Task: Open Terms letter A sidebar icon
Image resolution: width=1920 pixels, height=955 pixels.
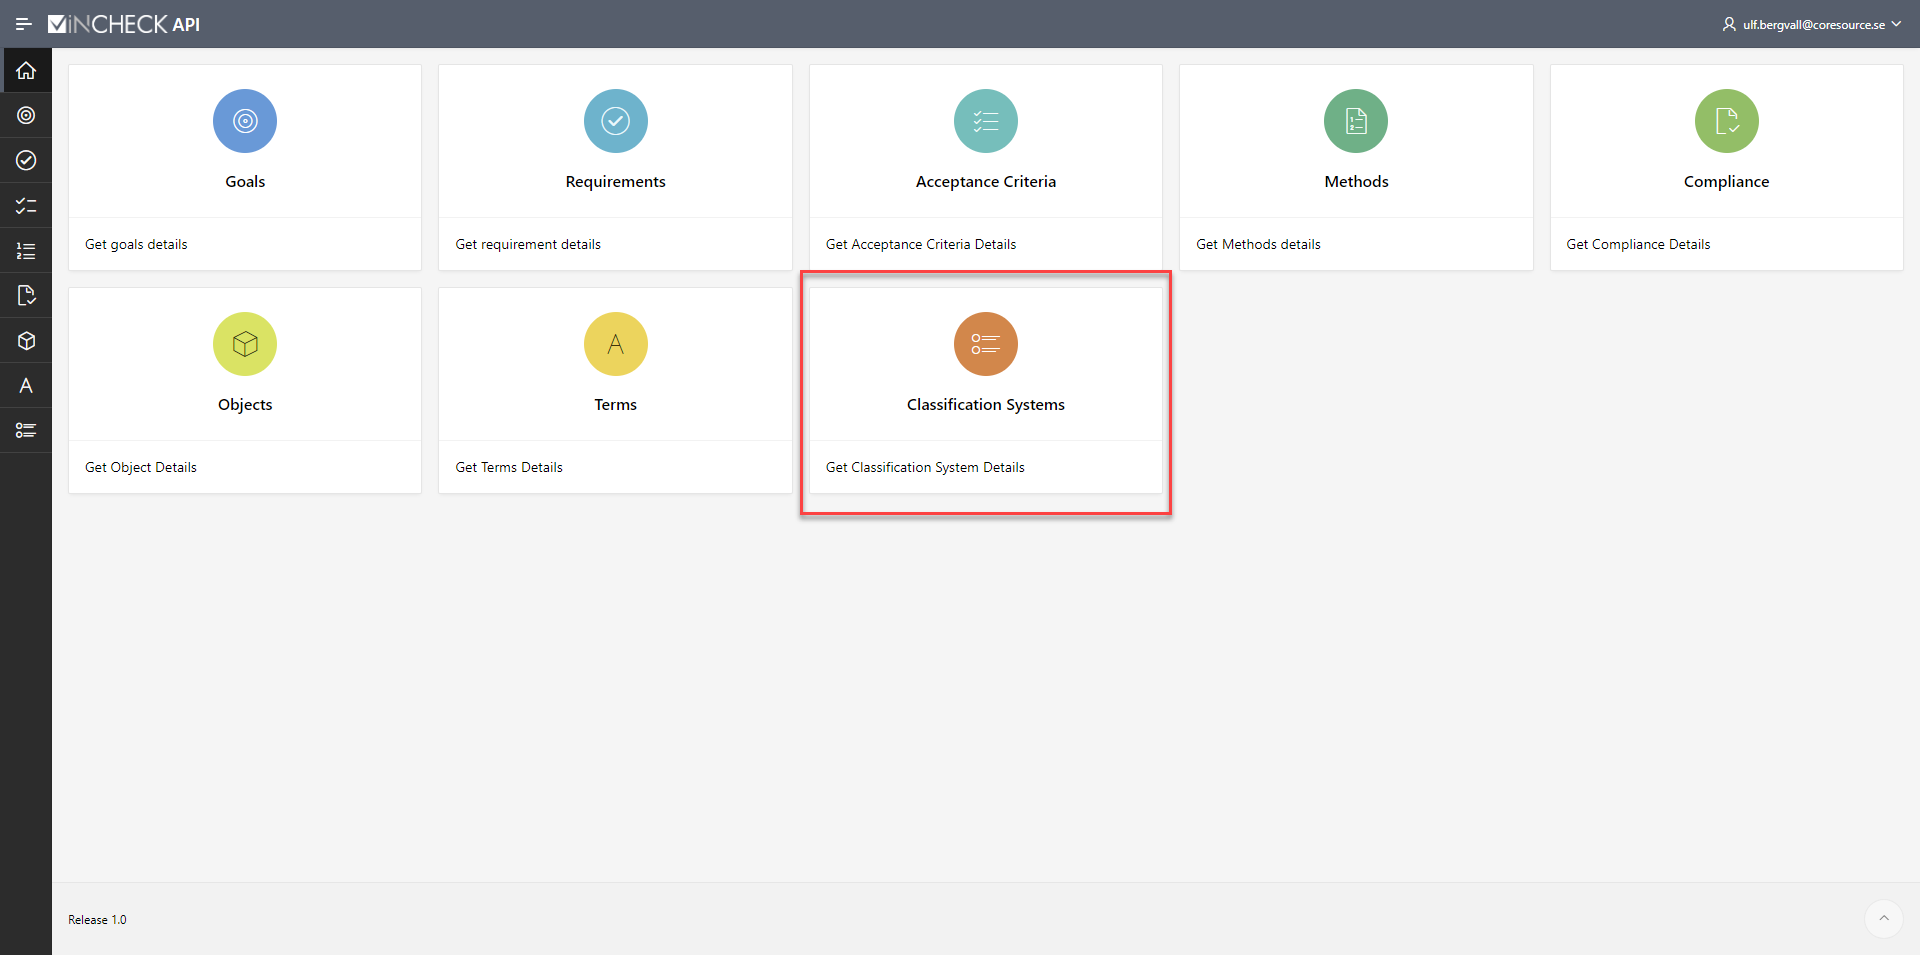Action: point(26,386)
